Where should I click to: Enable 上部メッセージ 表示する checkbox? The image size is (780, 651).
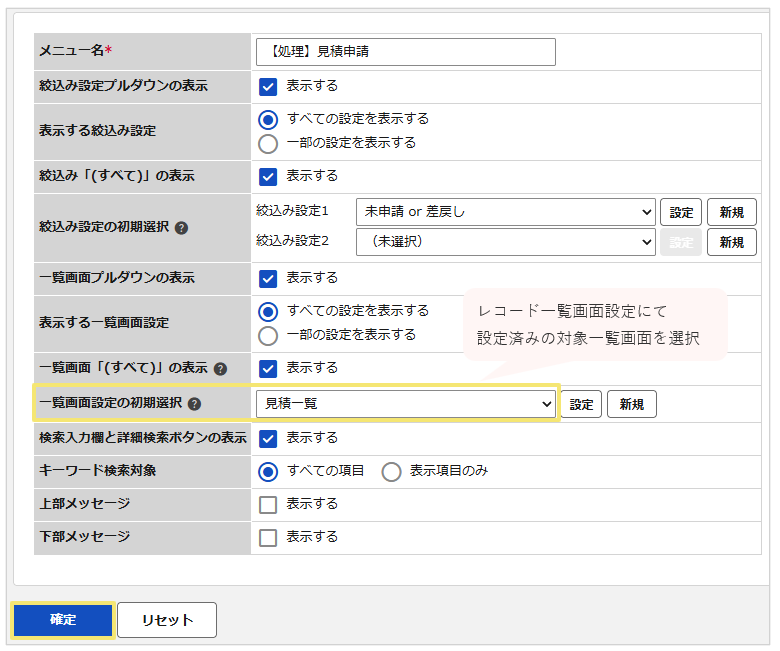point(268,505)
